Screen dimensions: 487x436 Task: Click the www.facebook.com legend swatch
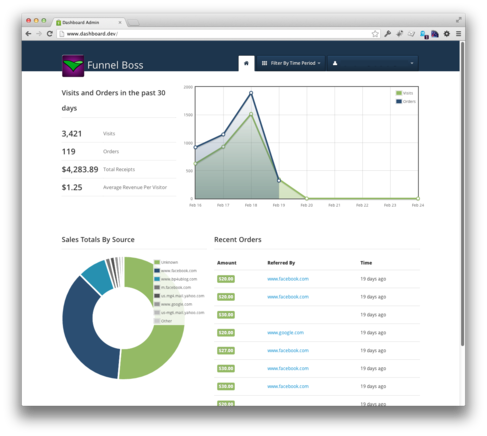tap(157, 270)
